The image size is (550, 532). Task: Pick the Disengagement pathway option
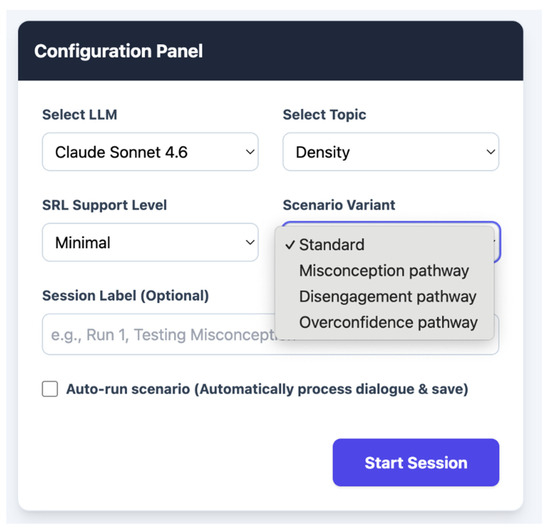pos(385,296)
